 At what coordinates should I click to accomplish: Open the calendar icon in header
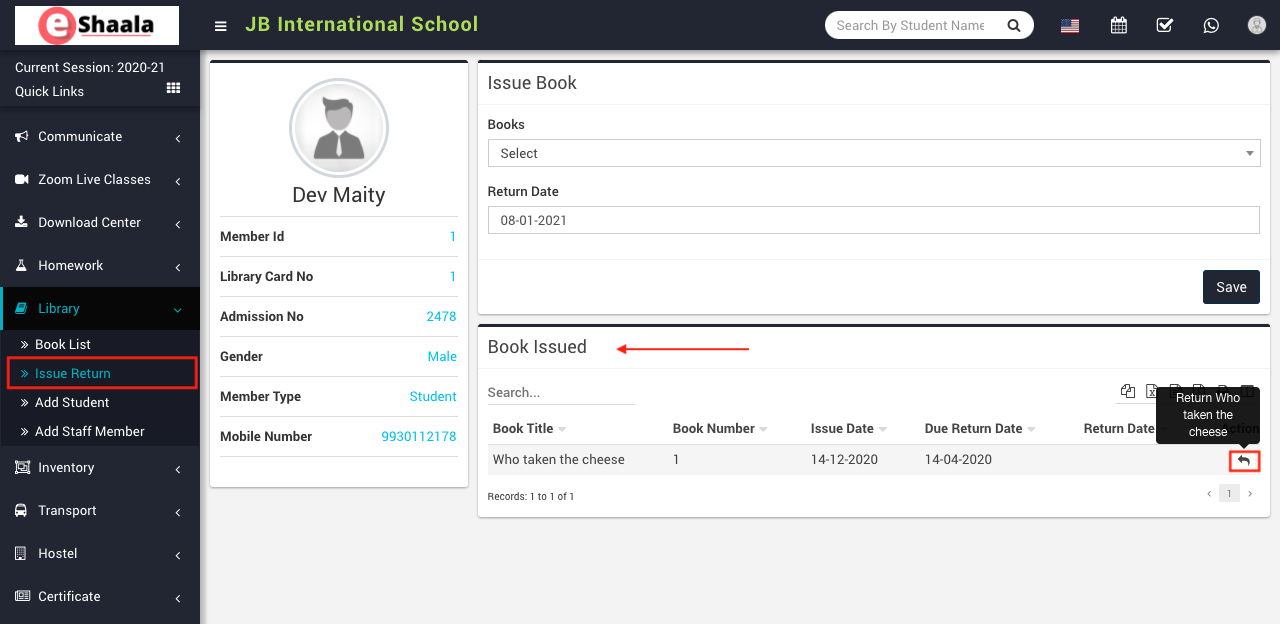1119,25
